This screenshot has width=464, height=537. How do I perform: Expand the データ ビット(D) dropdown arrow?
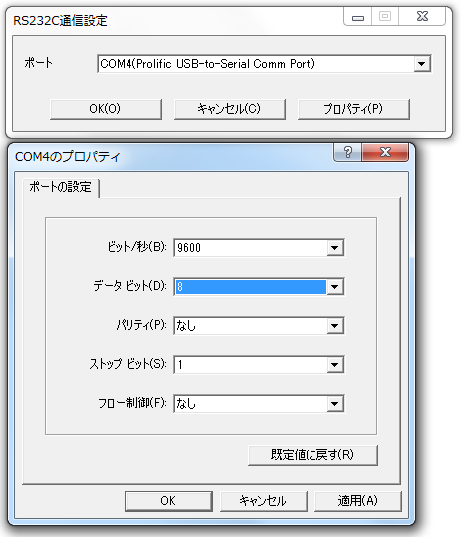pos(335,287)
